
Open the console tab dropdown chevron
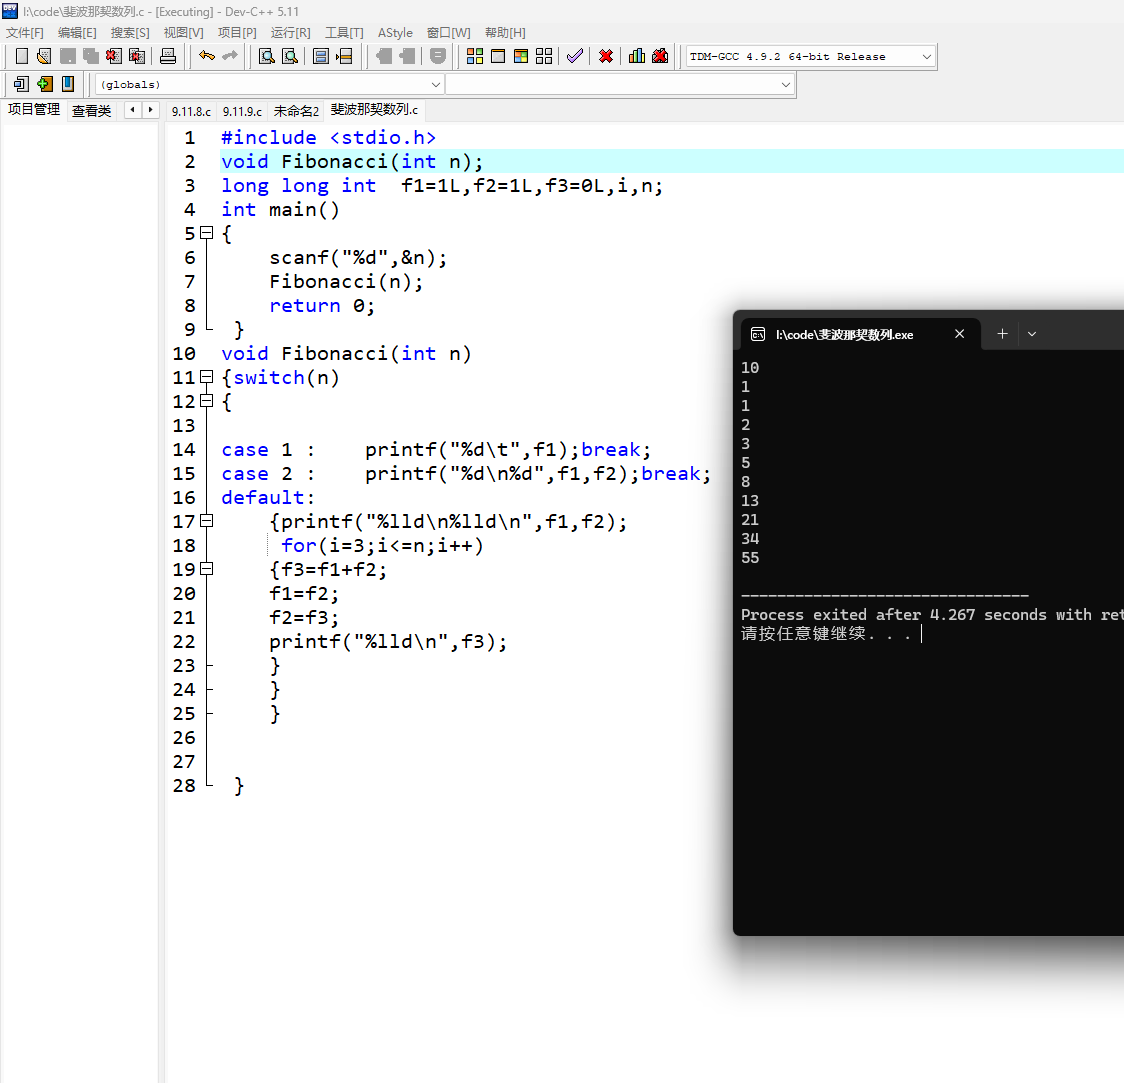(x=1032, y=334)
